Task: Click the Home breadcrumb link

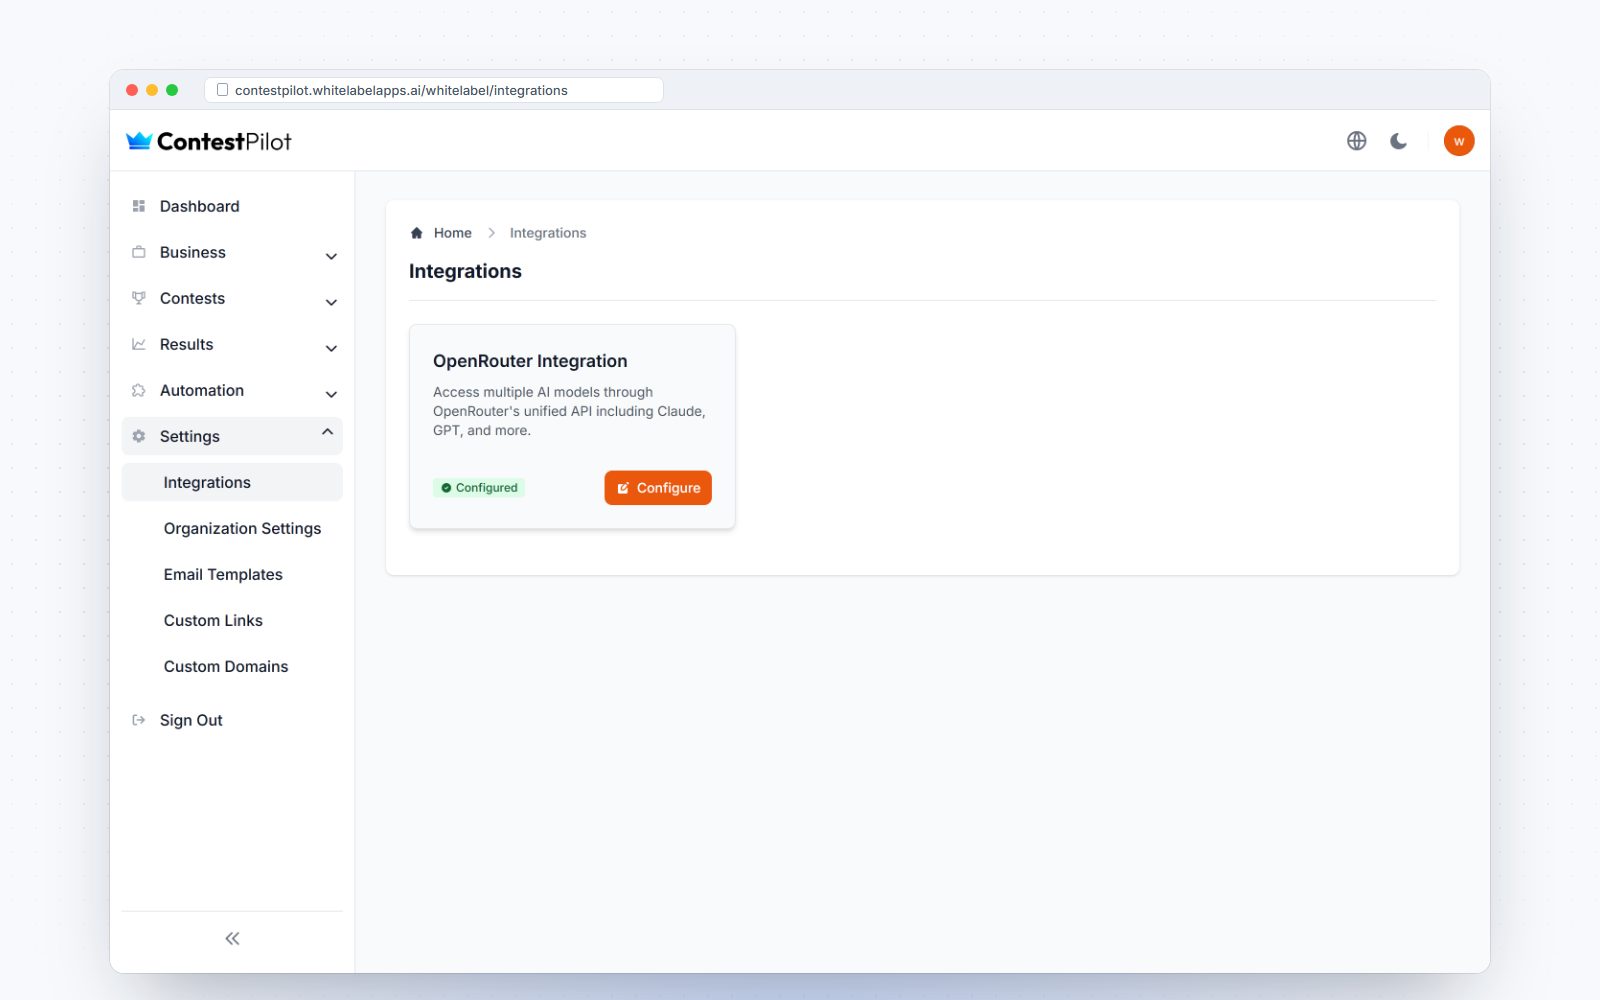Action: [452, 233]
